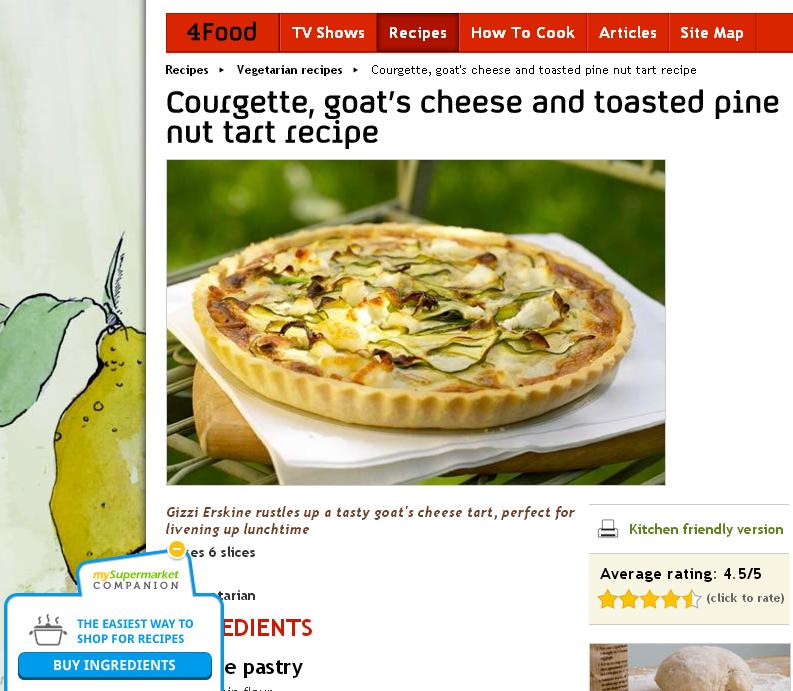The height and width of the screenshot is (691, 793).
Task: Click the Recipes breadcrumb link
Action: click(x=187, y=70)
